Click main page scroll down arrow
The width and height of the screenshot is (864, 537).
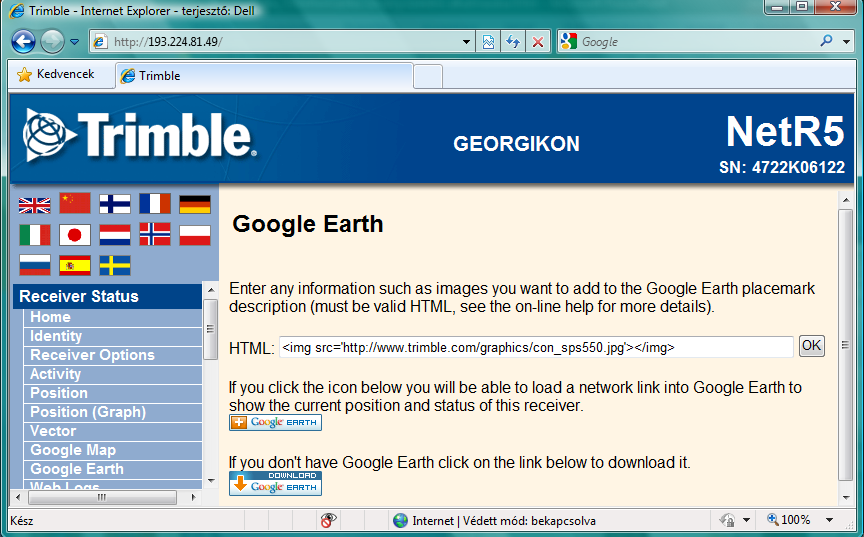846,498
